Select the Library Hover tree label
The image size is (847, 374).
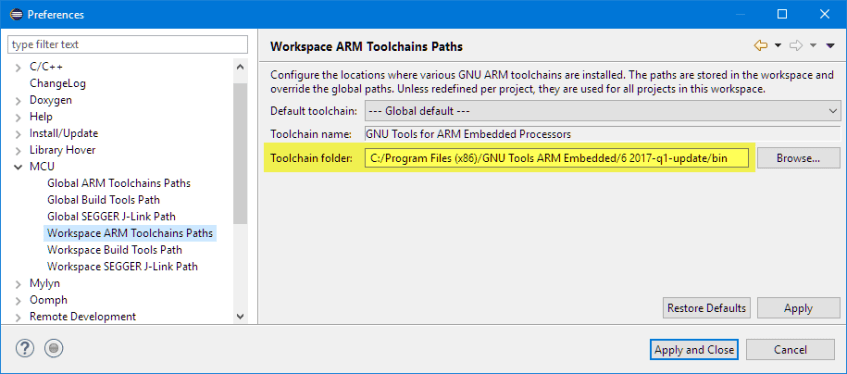coord(62,150)
